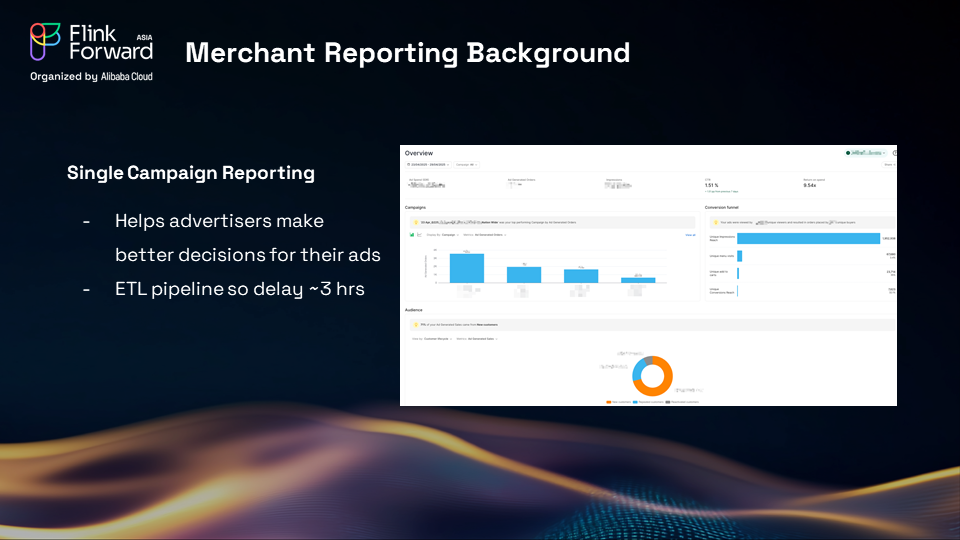Click the View all link in Campaigns
Screen dimensions: 960x540
coord(690,235)
